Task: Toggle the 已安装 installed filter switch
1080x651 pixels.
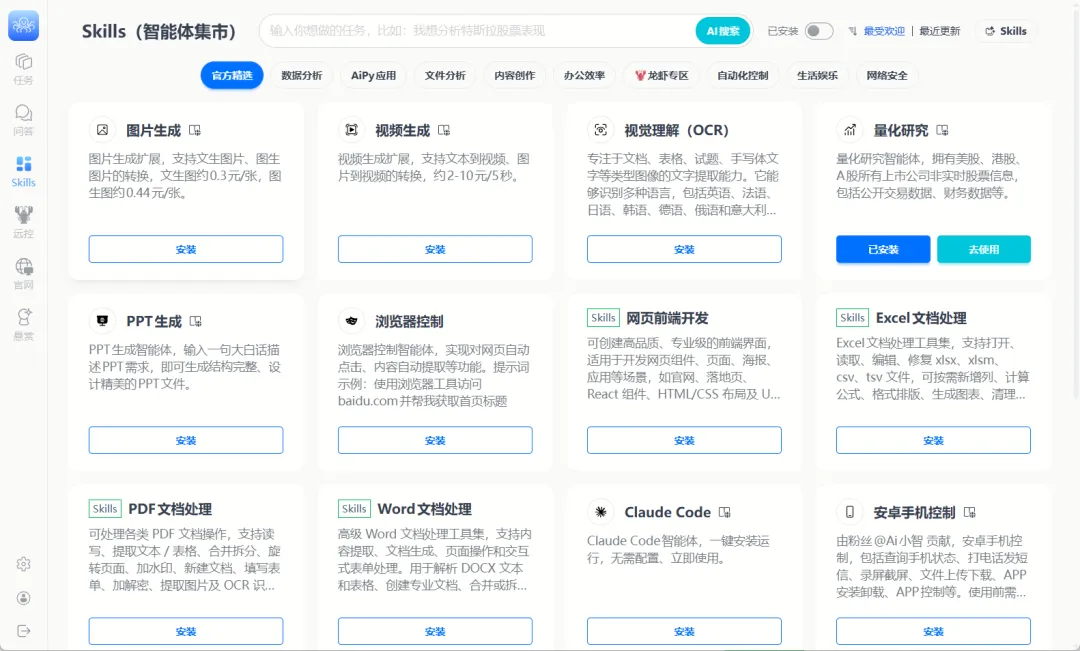Action: 819,31
